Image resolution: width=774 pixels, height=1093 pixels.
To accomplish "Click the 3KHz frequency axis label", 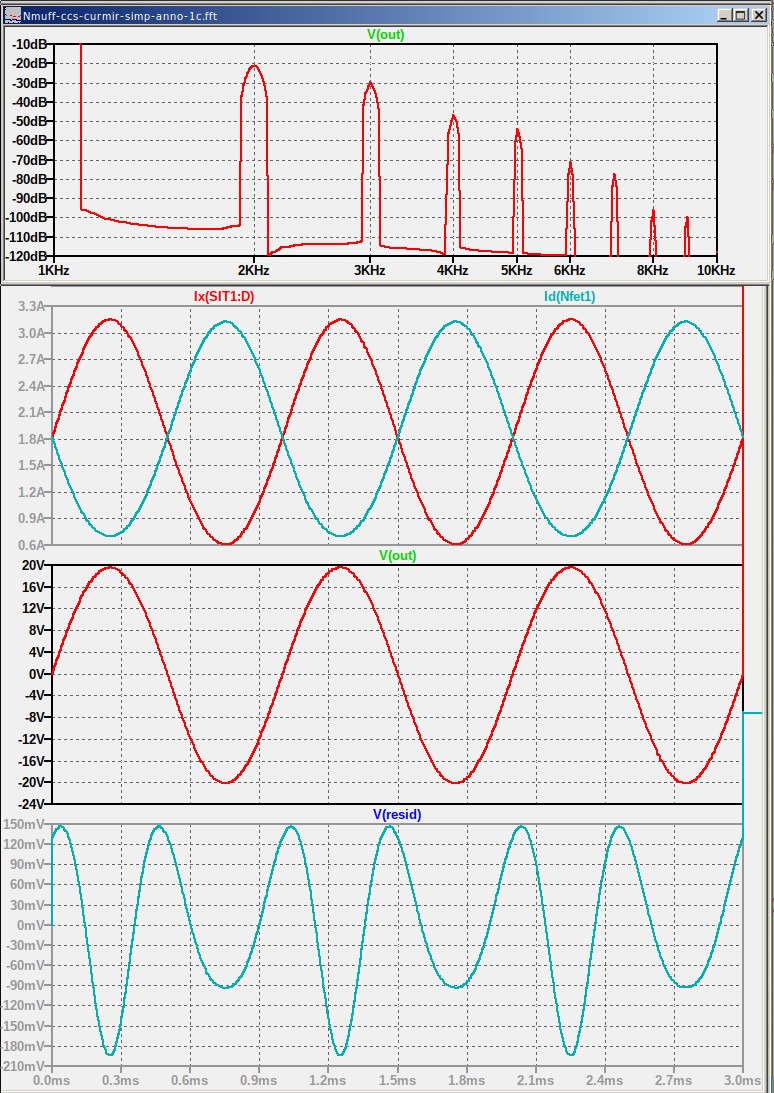I will pos(370,270).
